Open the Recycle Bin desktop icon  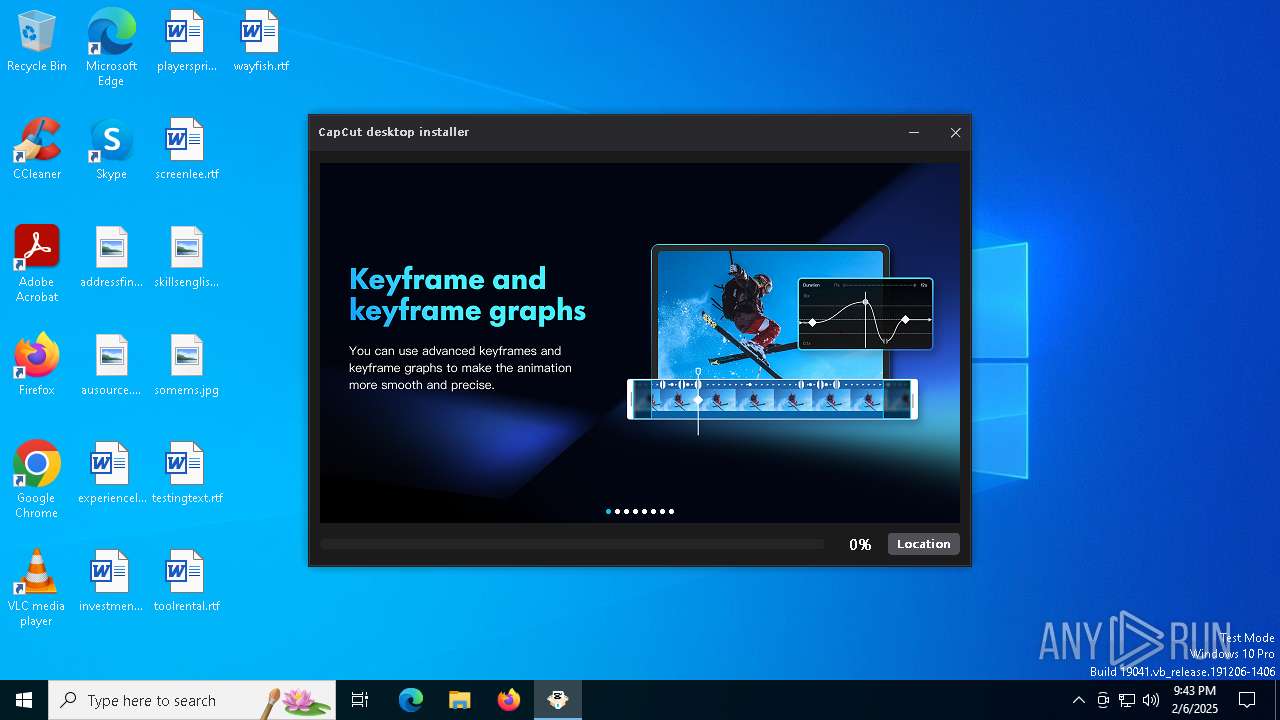(37, 41)
